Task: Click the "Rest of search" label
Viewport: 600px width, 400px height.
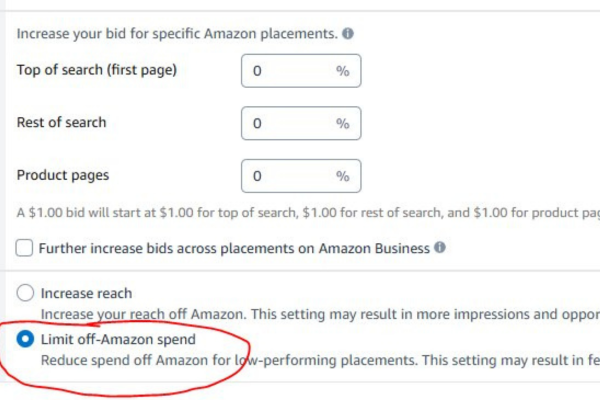Action: (61, 123)
